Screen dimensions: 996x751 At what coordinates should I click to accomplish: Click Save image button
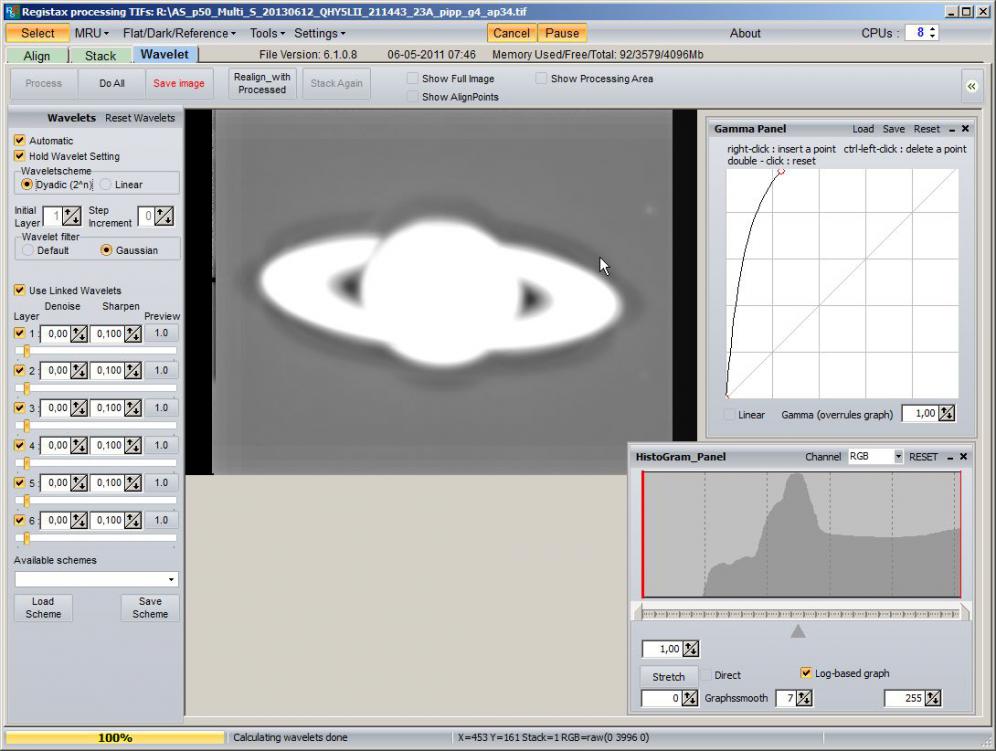coord(178,83)
